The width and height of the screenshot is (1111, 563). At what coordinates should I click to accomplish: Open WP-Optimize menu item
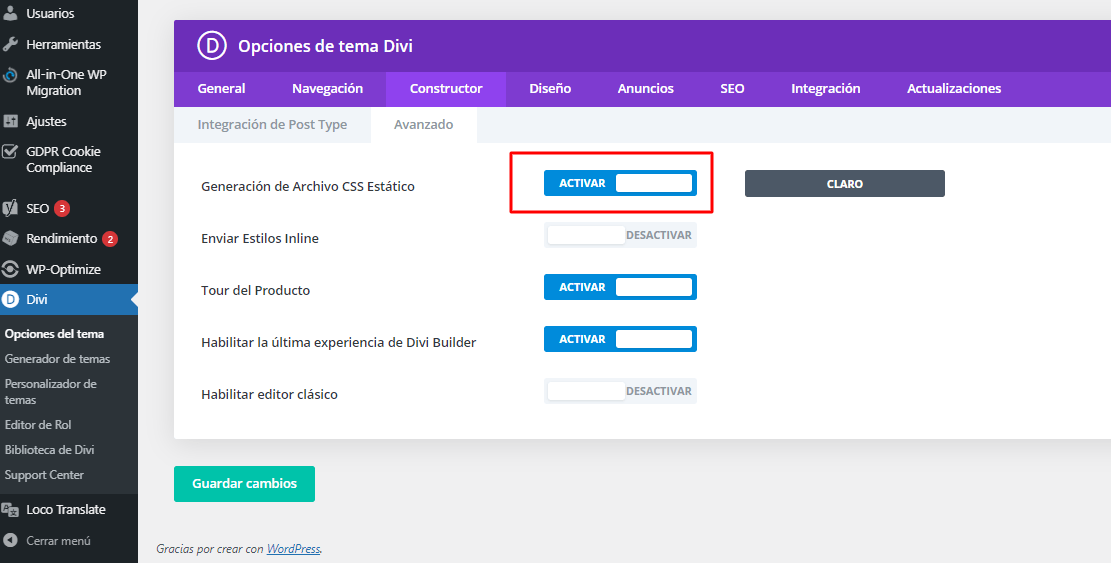pyautogui.click(x=69, y=269)
